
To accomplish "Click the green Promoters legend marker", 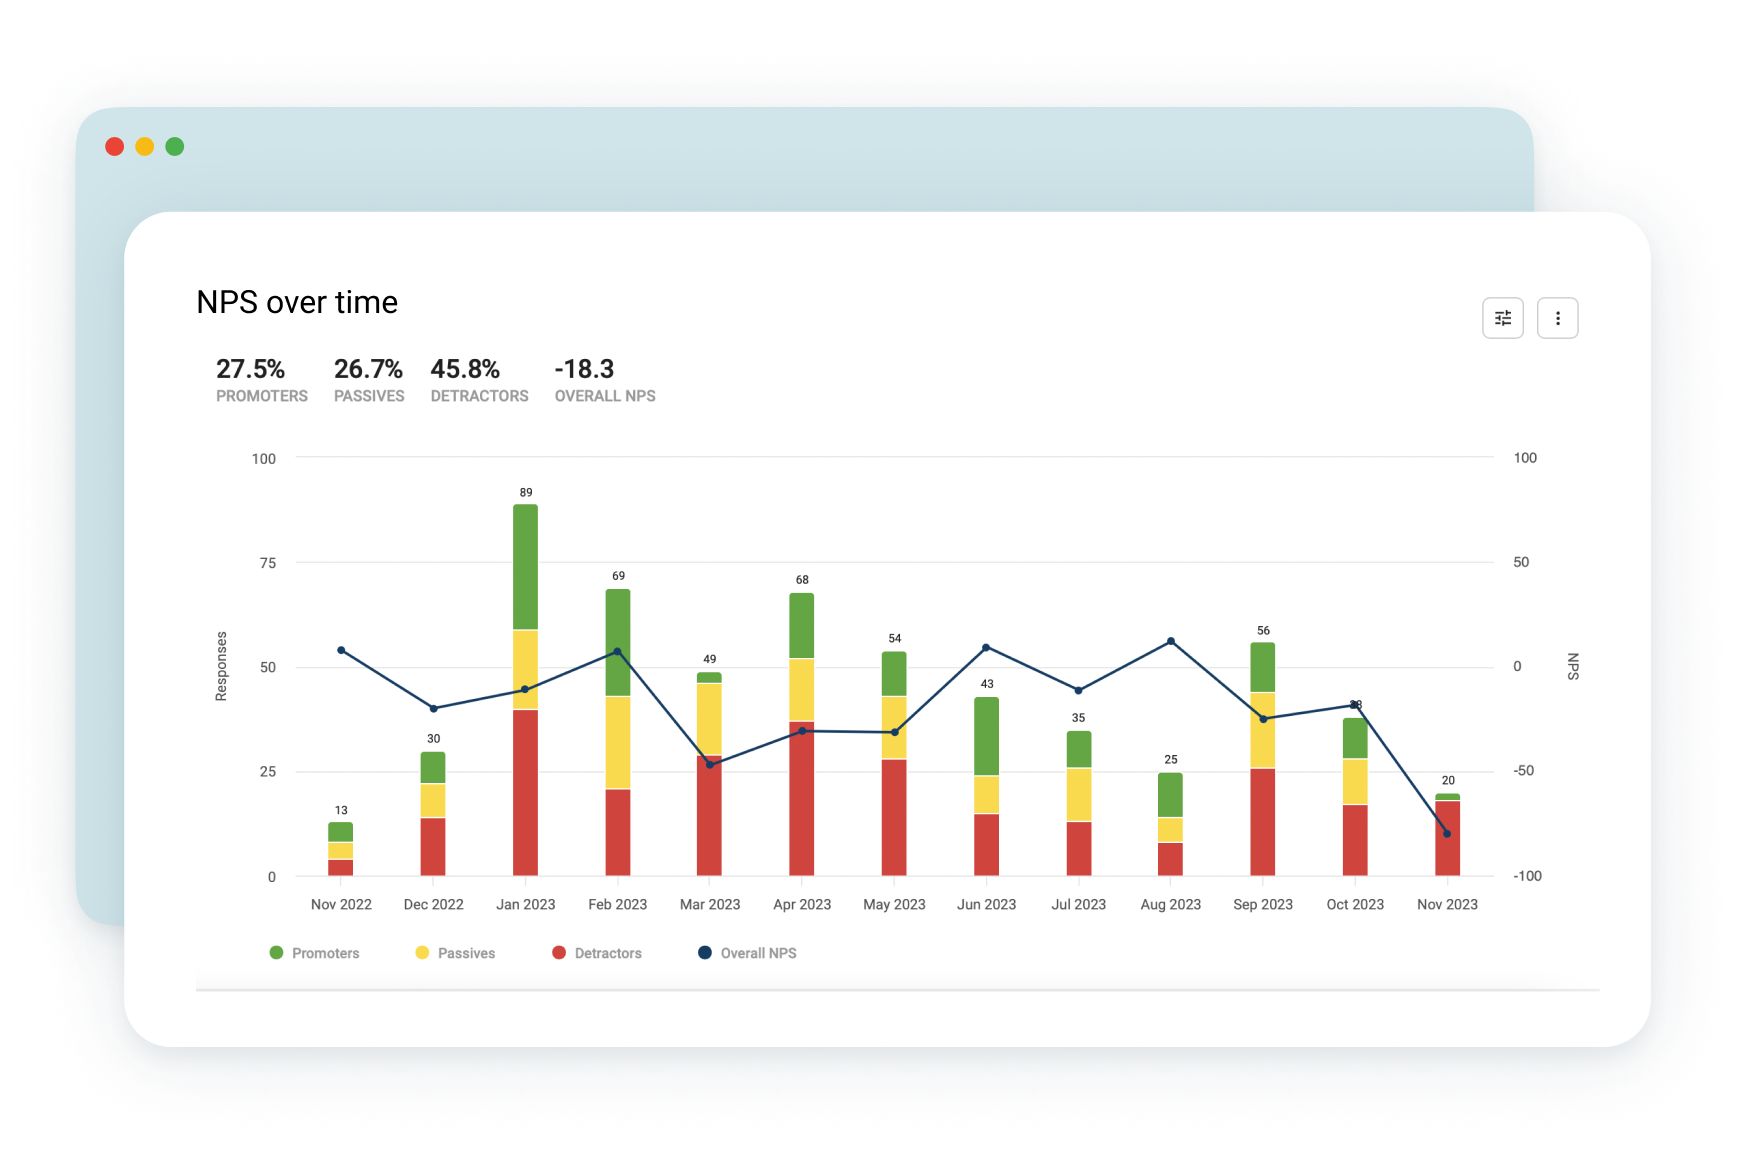I will coord(276,952).
